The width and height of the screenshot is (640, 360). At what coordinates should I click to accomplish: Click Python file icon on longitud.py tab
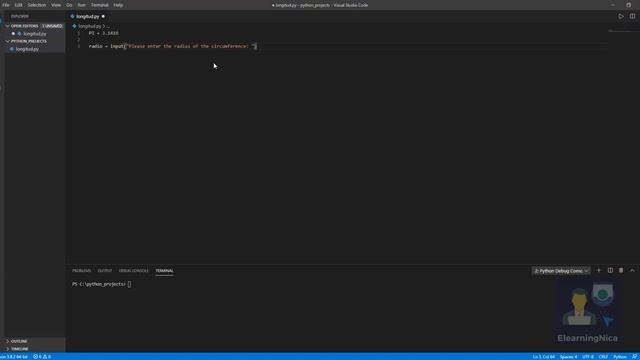72,17
